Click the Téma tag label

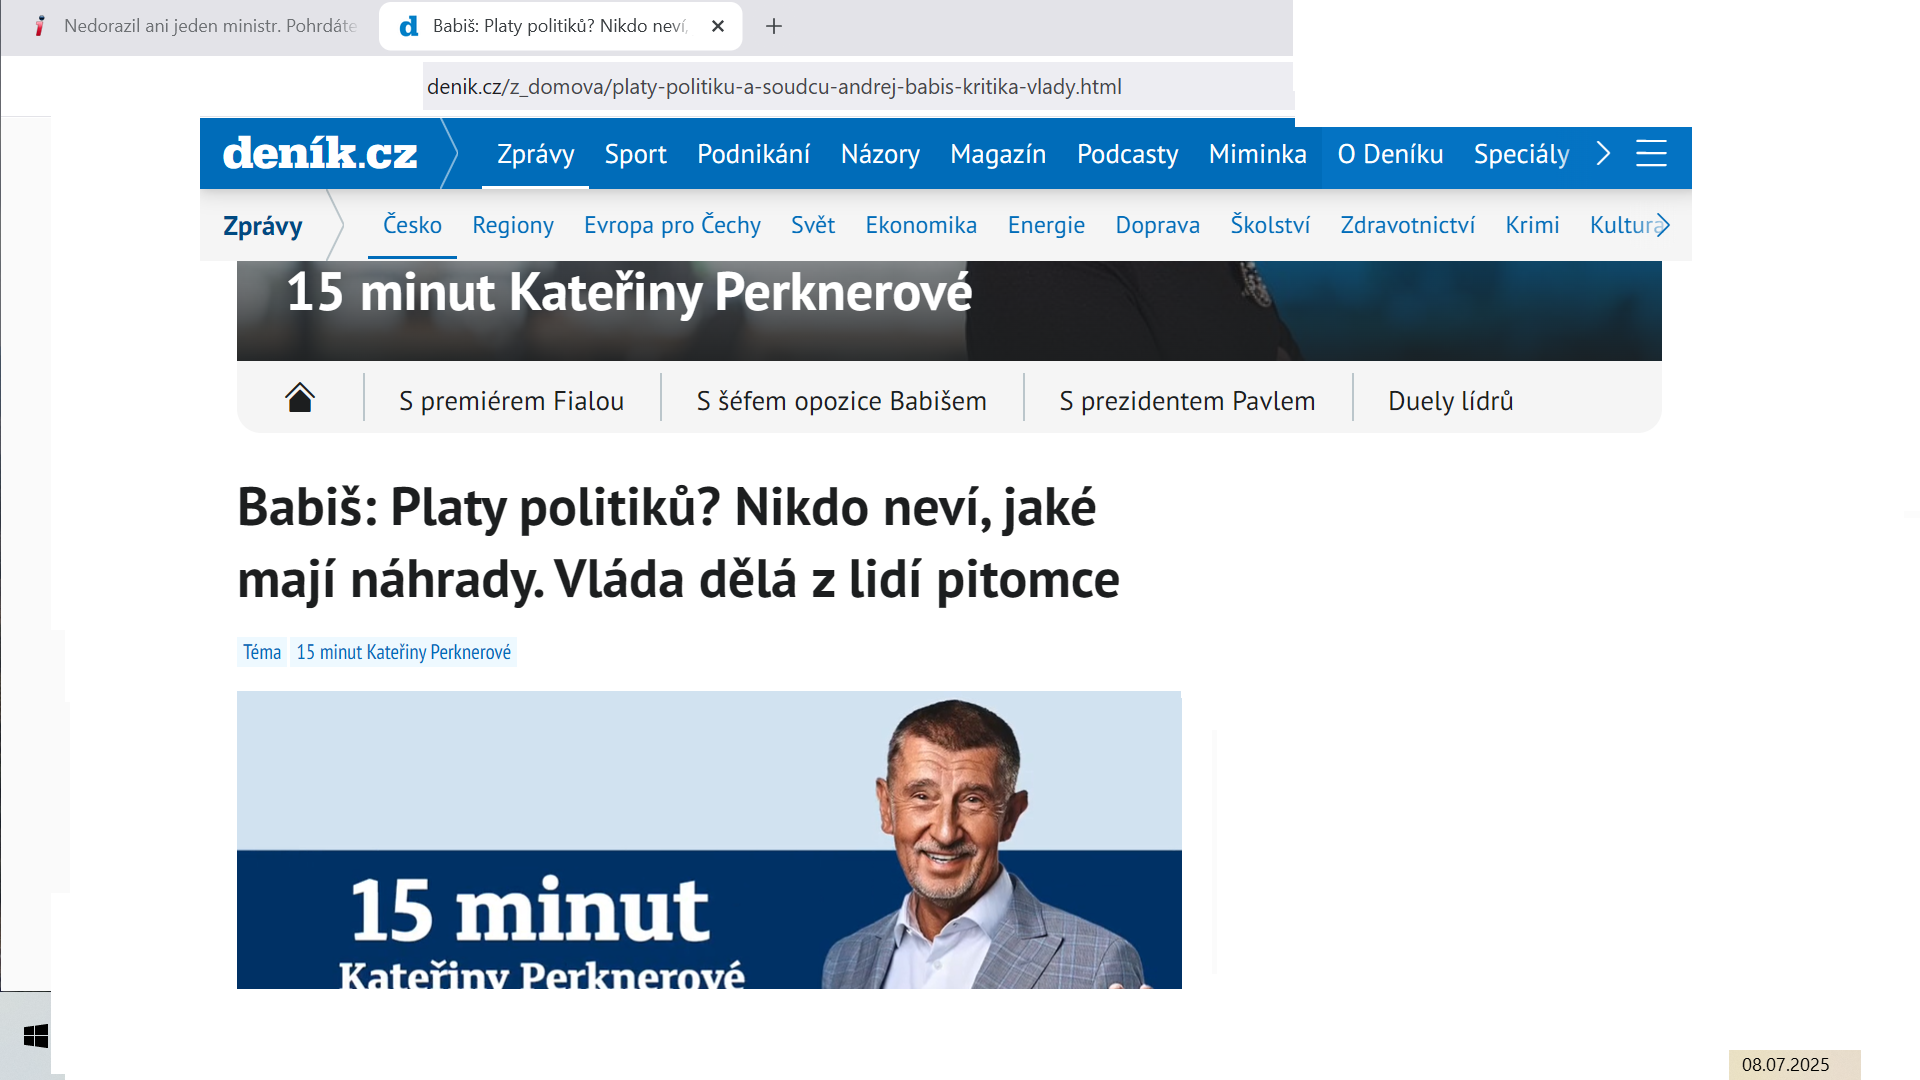[x=262, y=652]
